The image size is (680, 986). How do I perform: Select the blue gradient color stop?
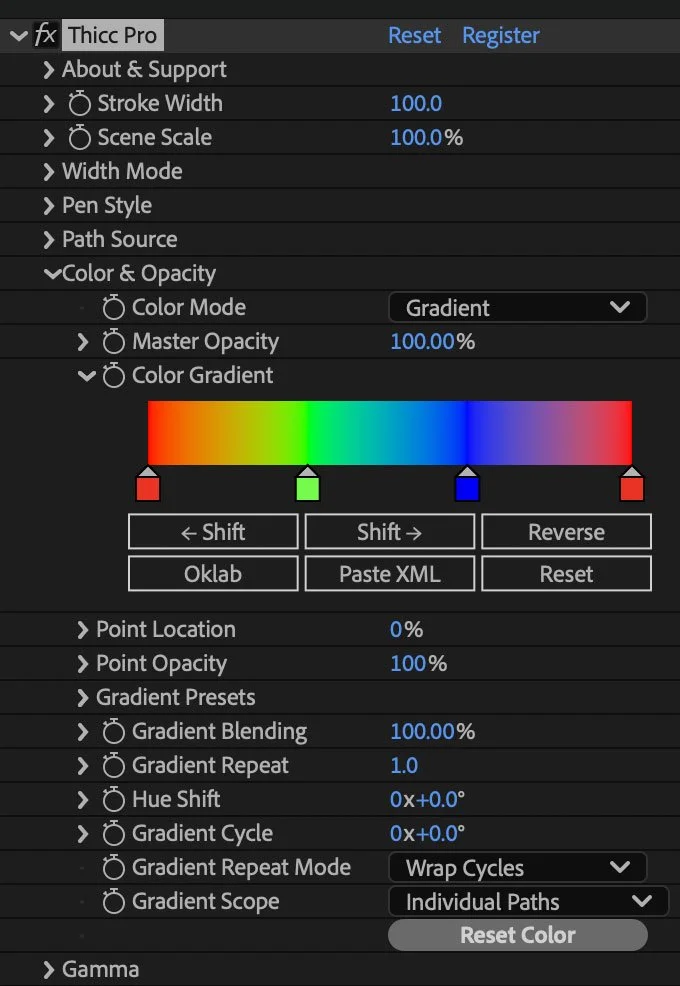point(467,484)
